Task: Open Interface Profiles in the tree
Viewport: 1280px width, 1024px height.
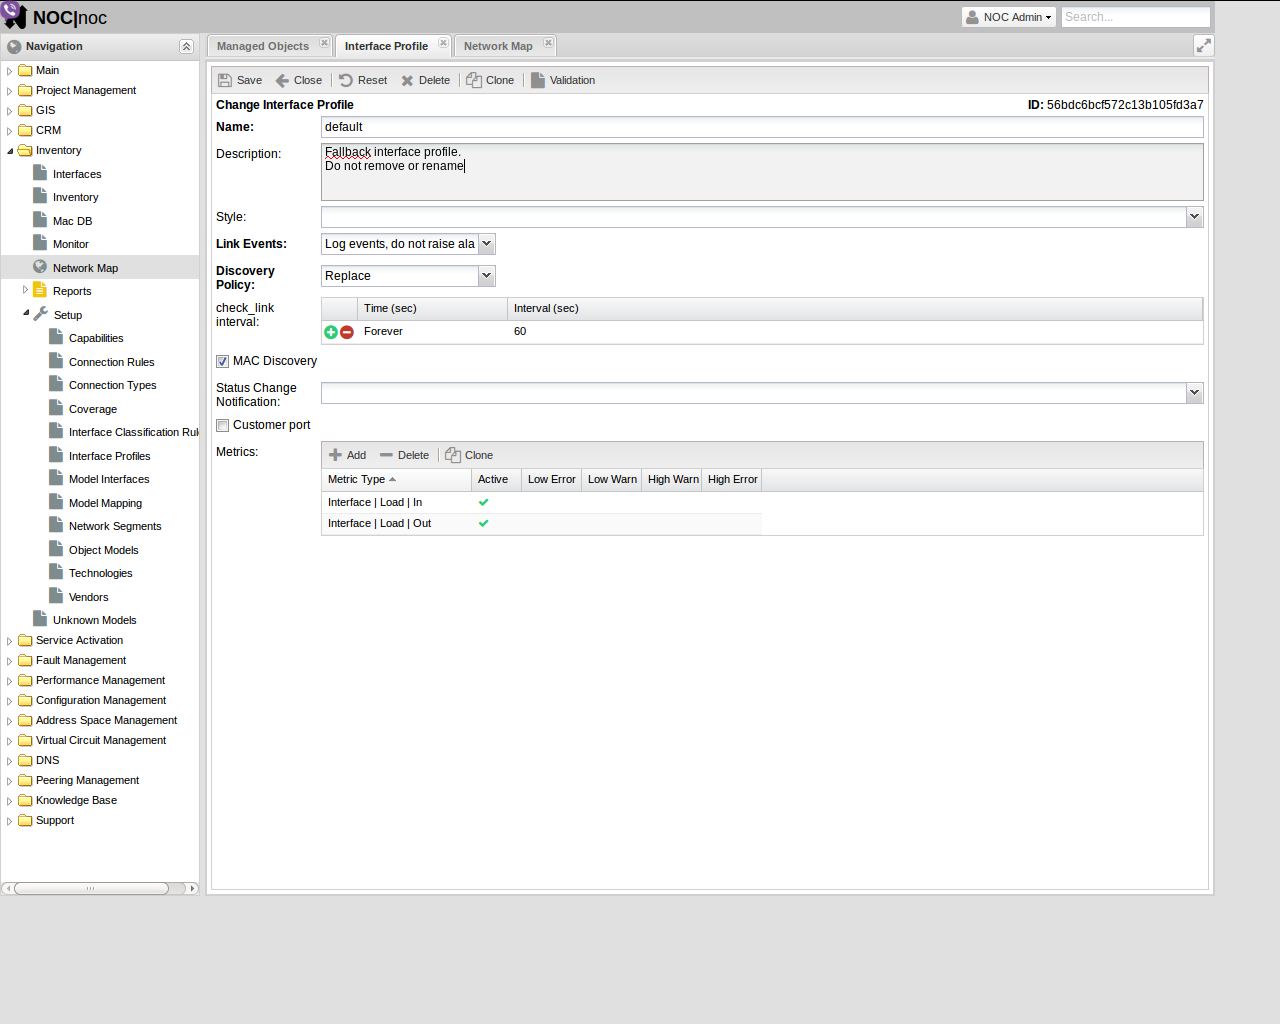Action: [110, 456]
